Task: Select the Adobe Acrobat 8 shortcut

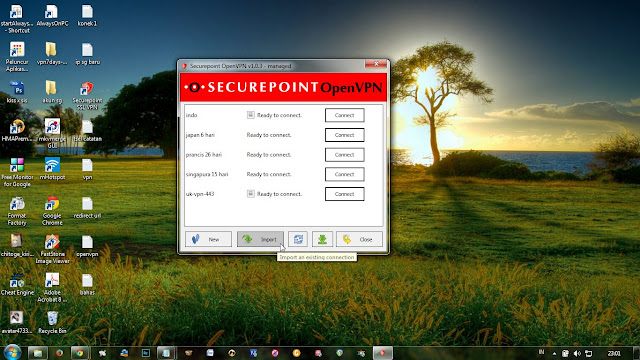Action: 52,288
